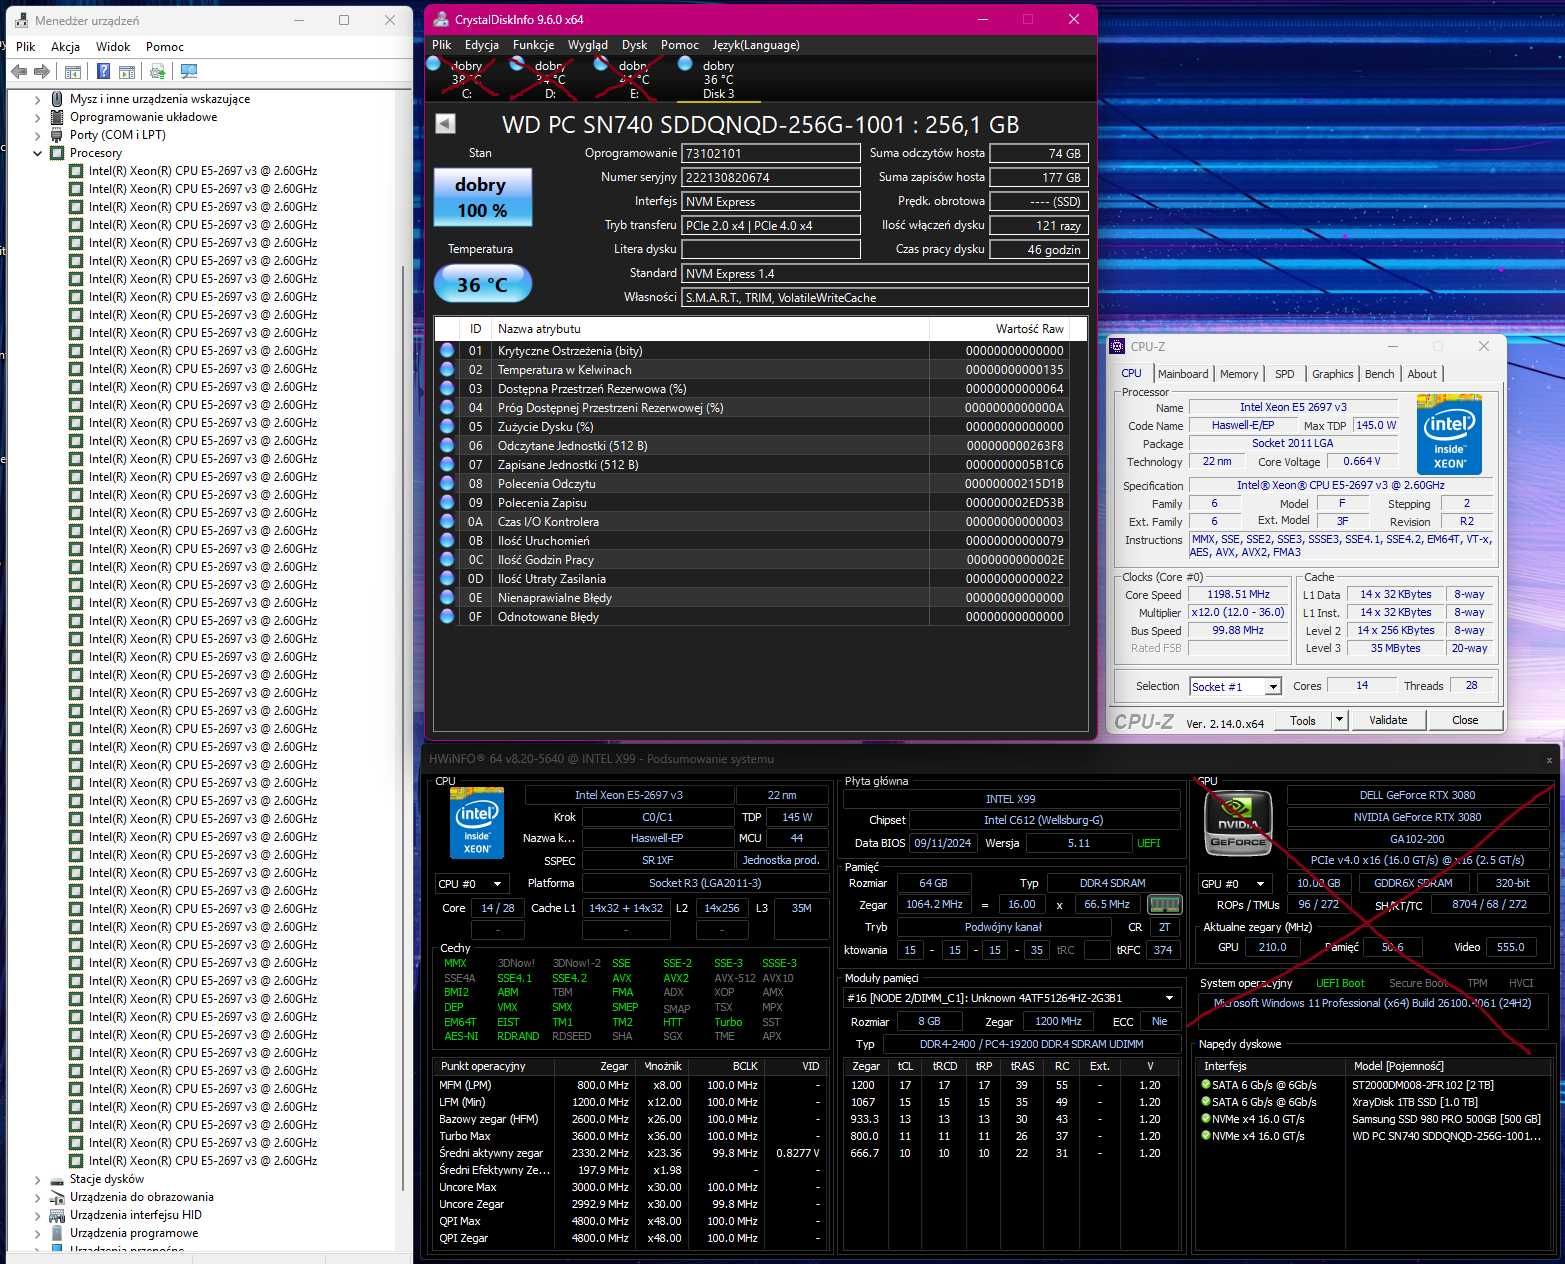Expand Mysz i inne urządzenia wskazujące node
Image resolution: width=1565 pixels, height=1264 pixels.
tap(38, 99)
